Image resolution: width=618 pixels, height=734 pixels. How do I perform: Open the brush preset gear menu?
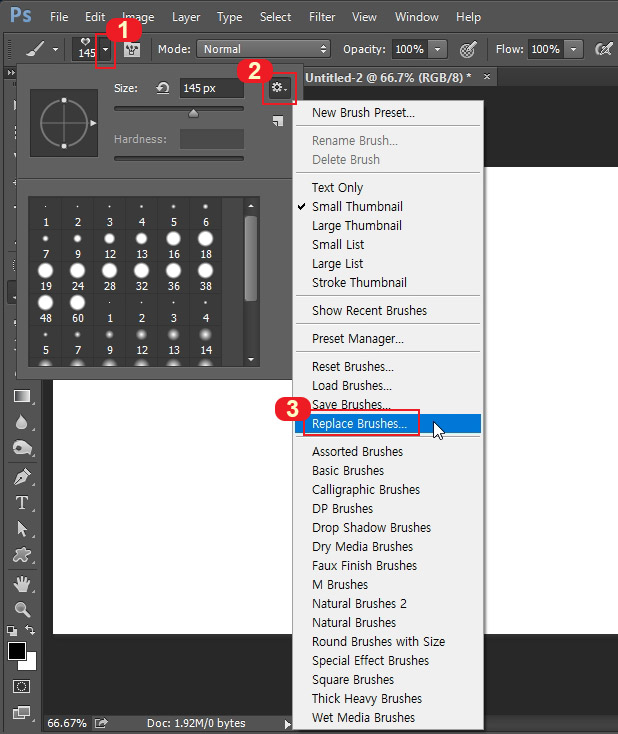pyautogui.click(x=279, y=88)
